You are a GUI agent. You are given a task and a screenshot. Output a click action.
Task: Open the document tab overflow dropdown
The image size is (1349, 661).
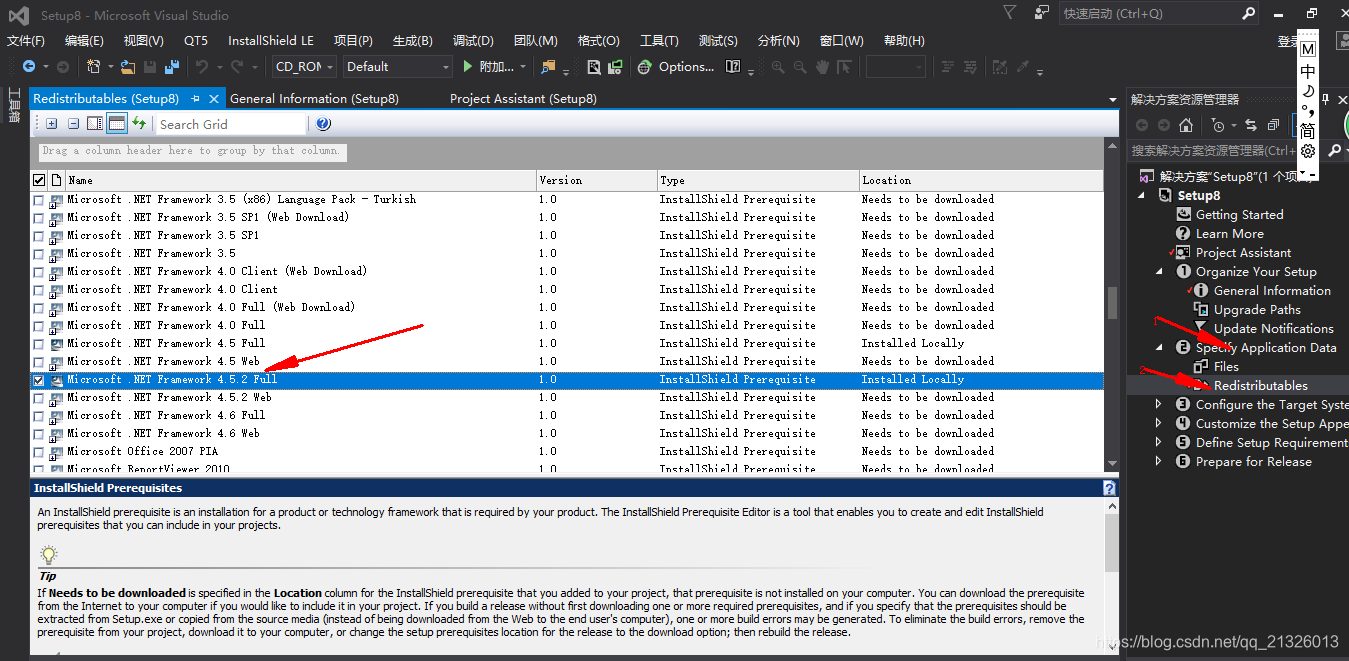(1113, 100)
